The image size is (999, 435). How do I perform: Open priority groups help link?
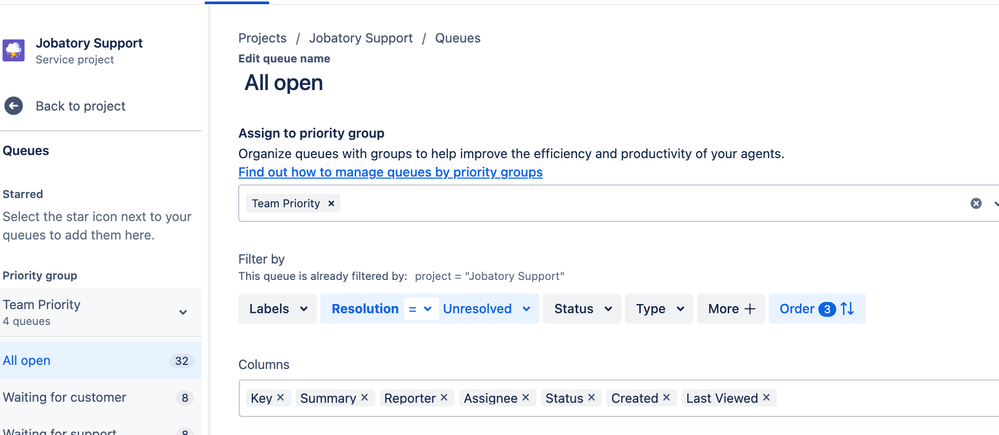(391, 172)
